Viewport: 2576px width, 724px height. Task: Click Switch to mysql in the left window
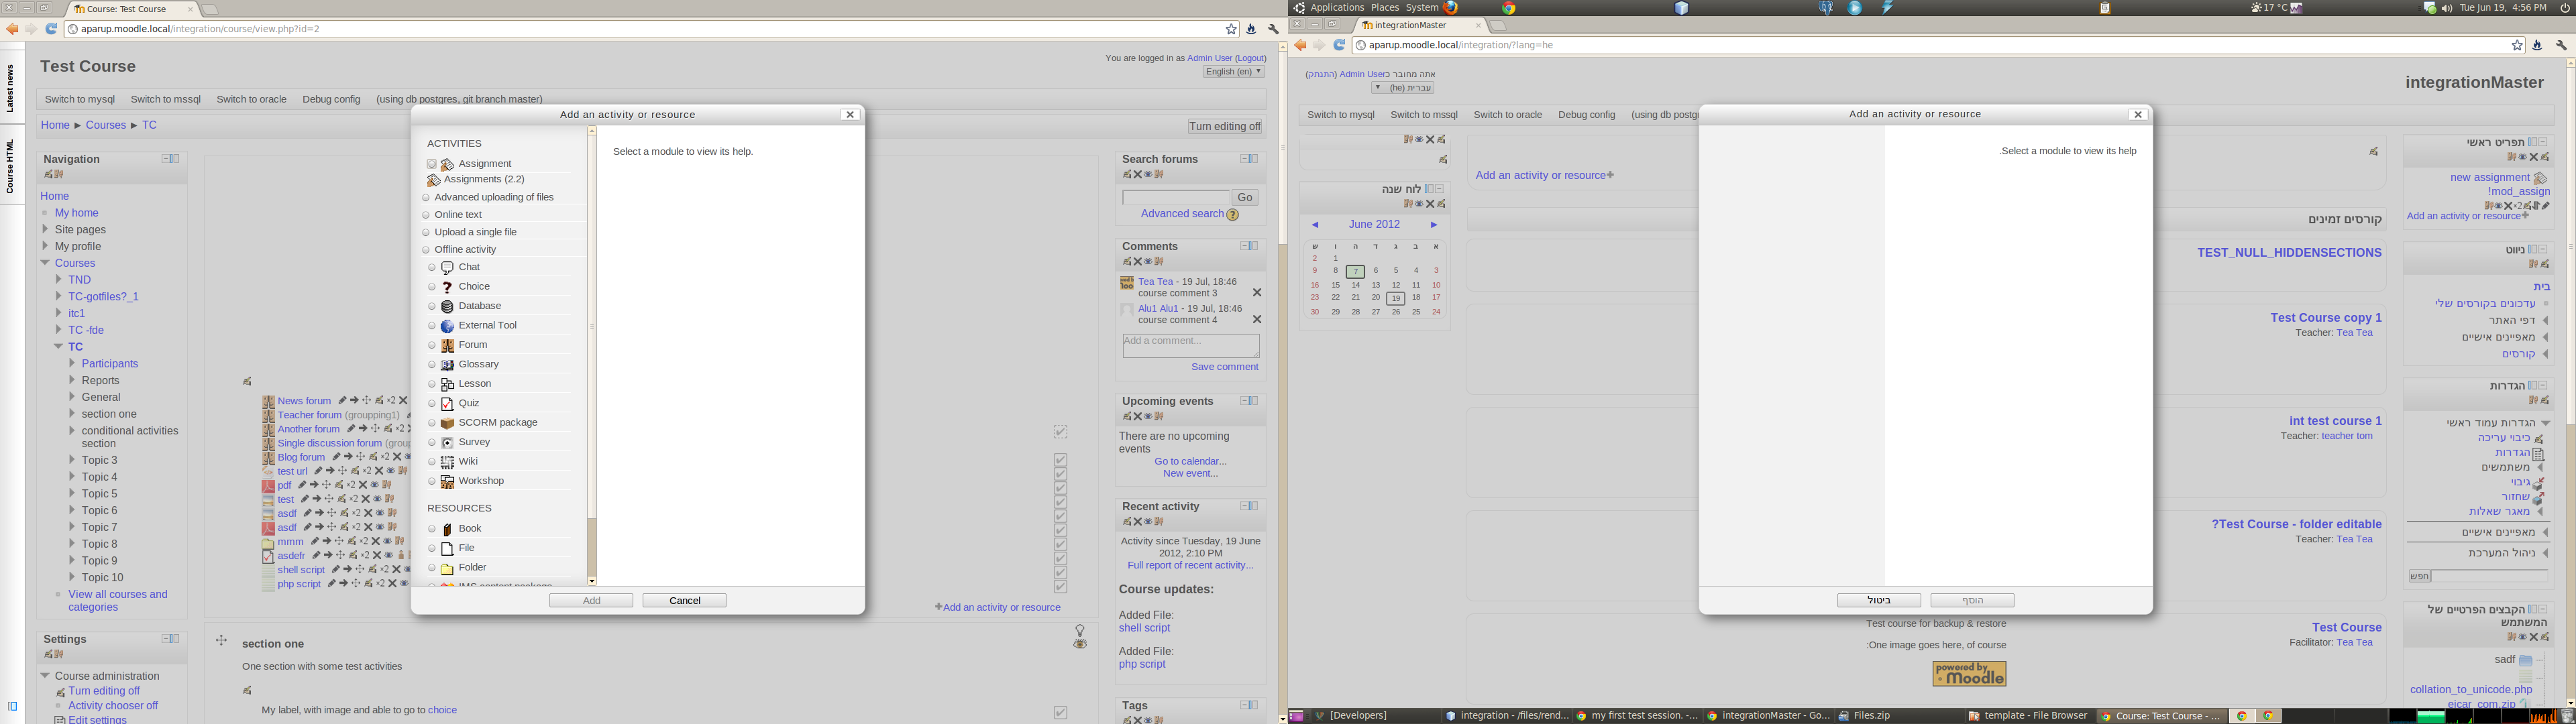[x=80, y=99]
